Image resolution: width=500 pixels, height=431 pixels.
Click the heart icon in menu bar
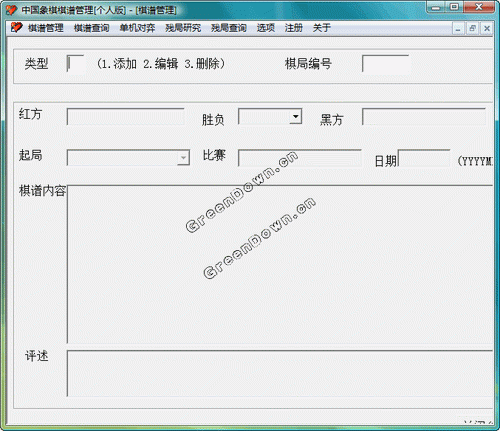(x=16, y=27)
